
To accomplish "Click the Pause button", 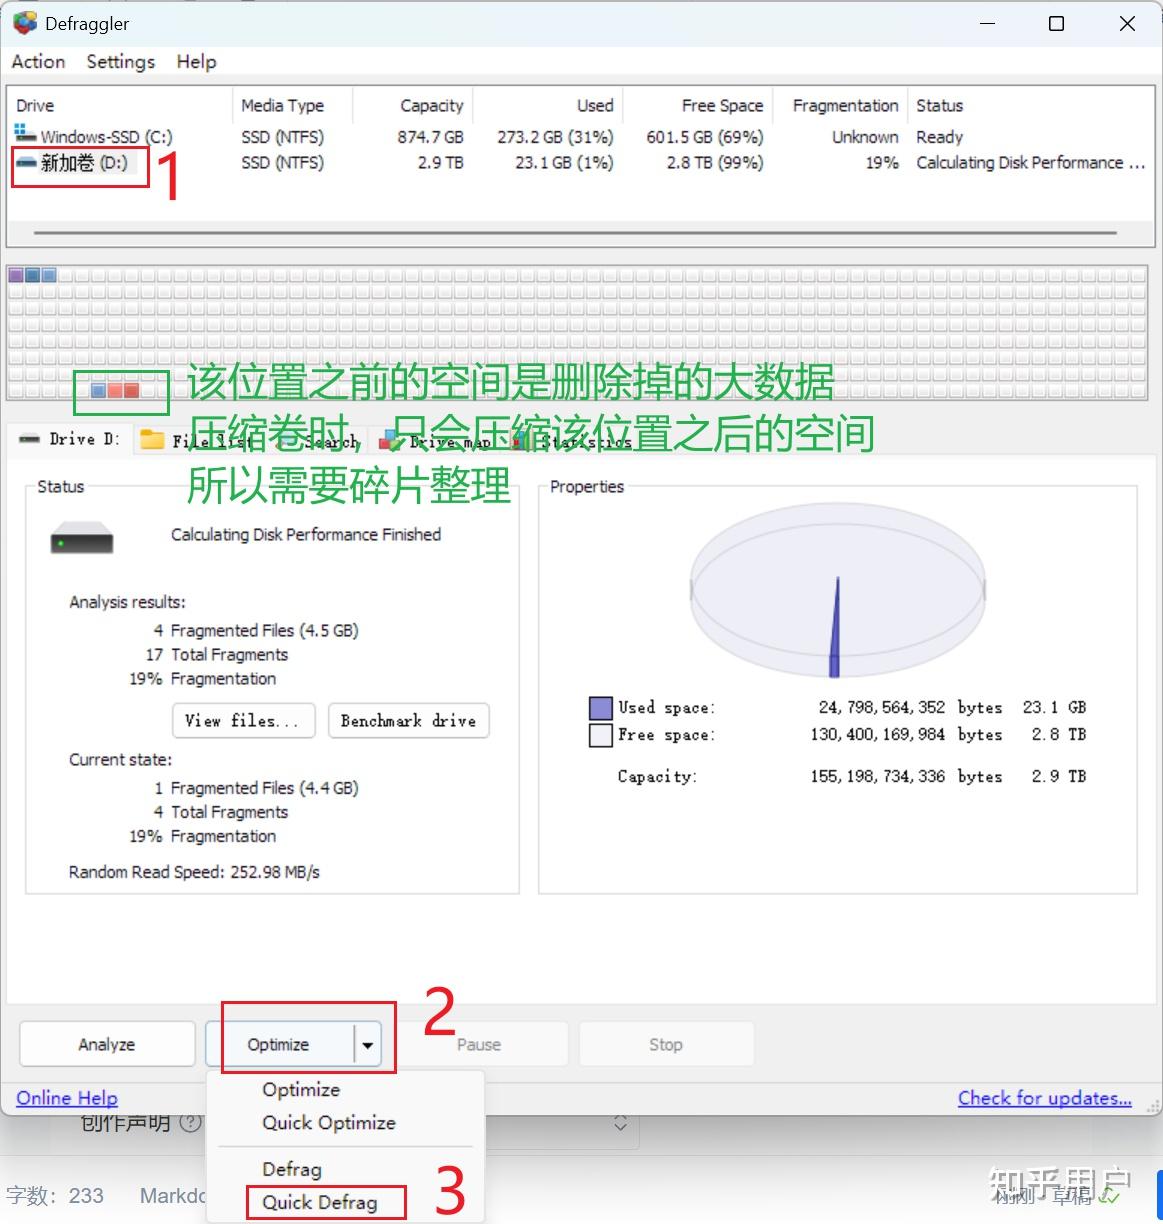I will (x=479, y=1044).
